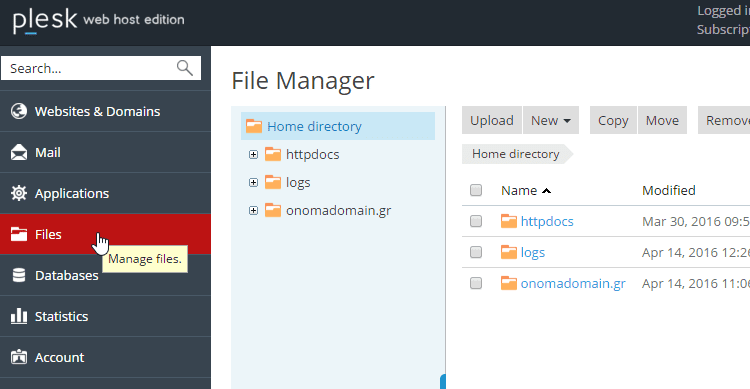The height and width of the screenshot is (389, 750).
Task: Check the onomadomain.gr row checkbox
Action: coord(475,283)
